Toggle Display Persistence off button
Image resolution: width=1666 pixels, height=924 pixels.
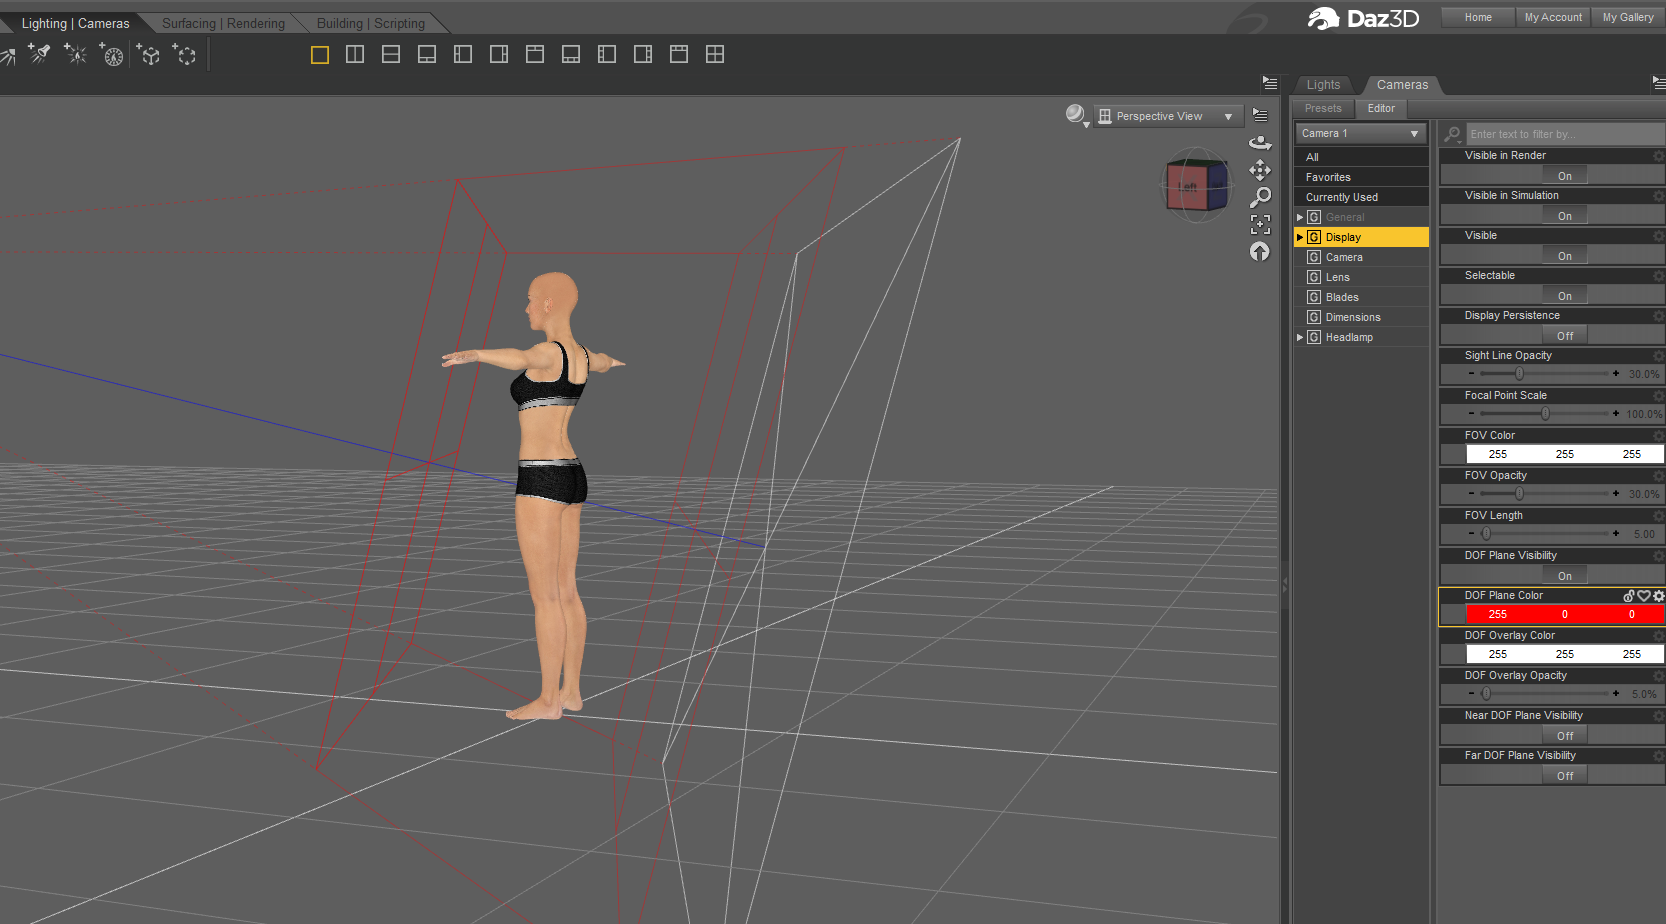(x=1564, y=336)
